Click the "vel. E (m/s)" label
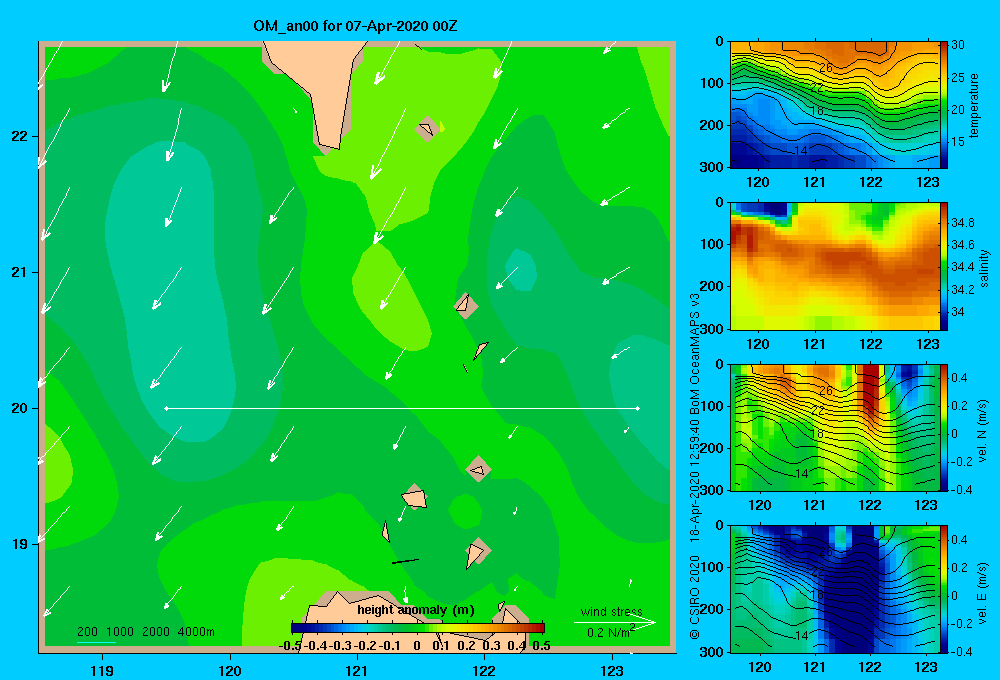Screen dimensions: 1000x680 pos(983,592)
